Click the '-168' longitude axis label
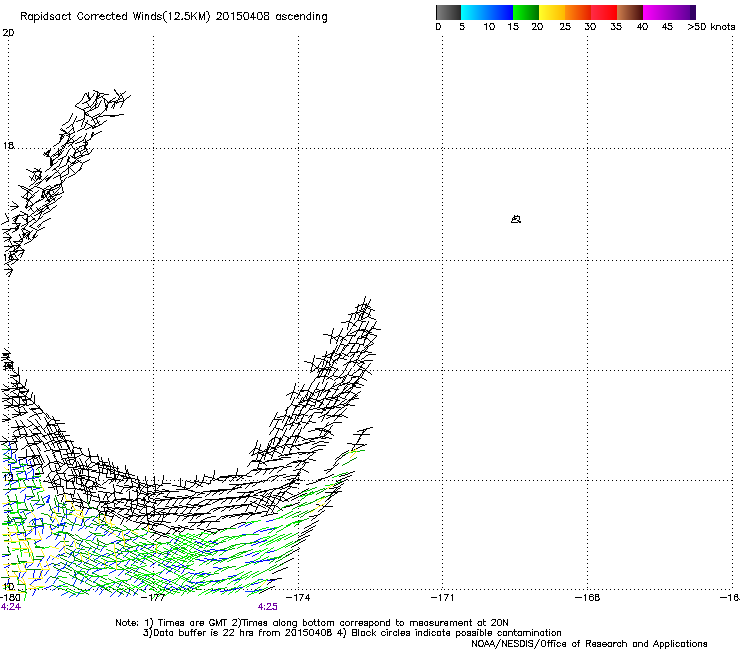 point(588,598)
